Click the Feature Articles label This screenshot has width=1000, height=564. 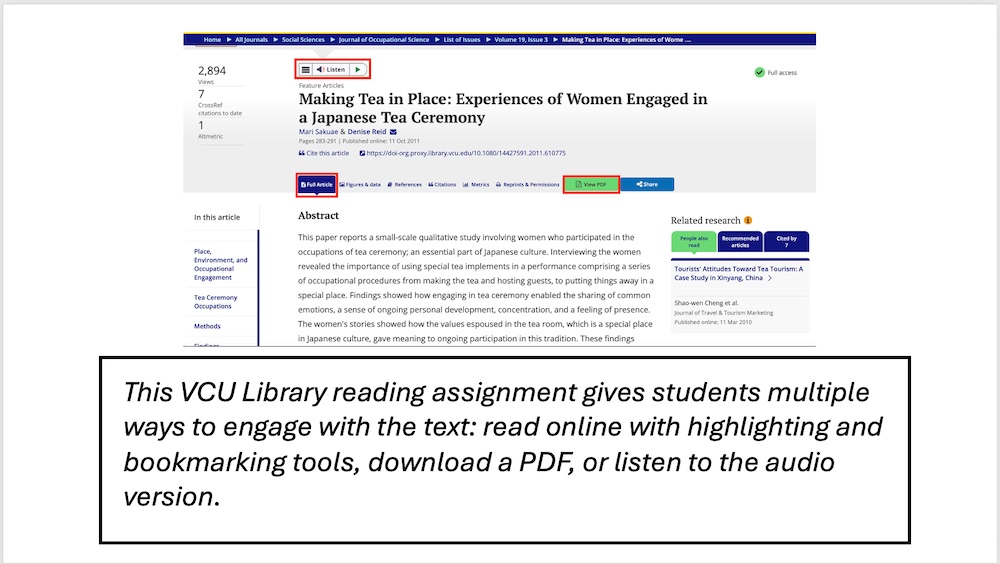pos(321,85)
